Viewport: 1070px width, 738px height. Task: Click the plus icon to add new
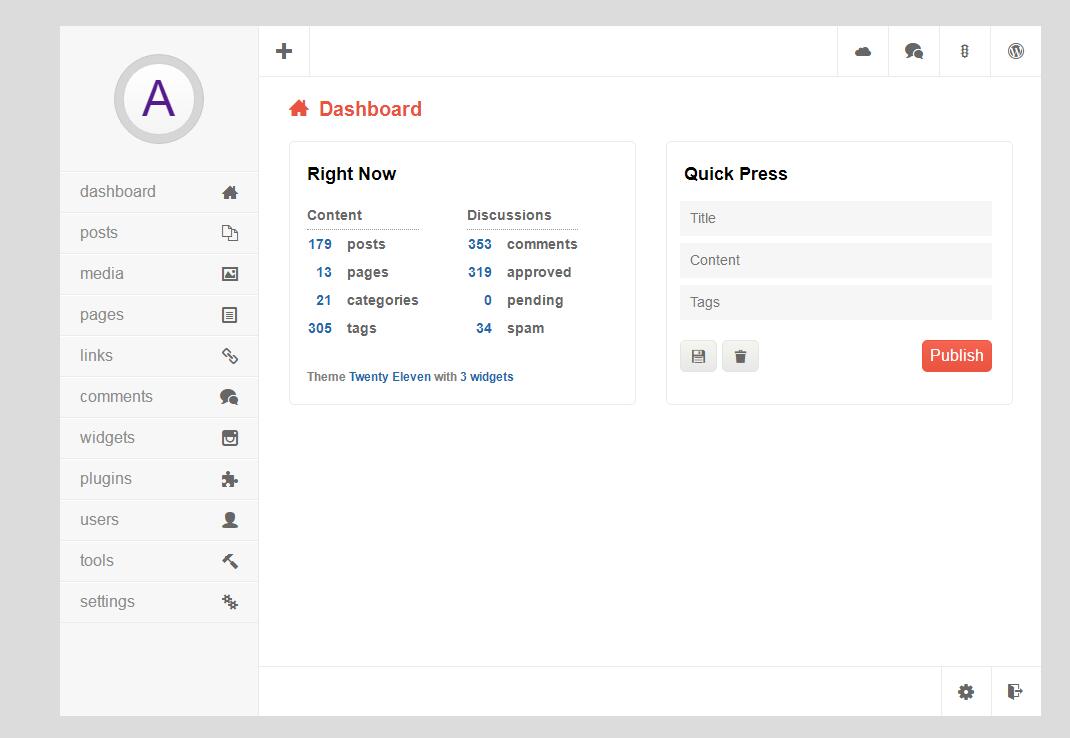pos(284,51)
